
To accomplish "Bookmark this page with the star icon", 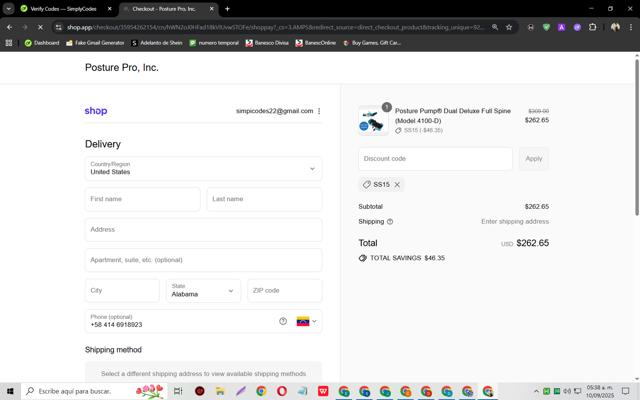I will point(509,27).
